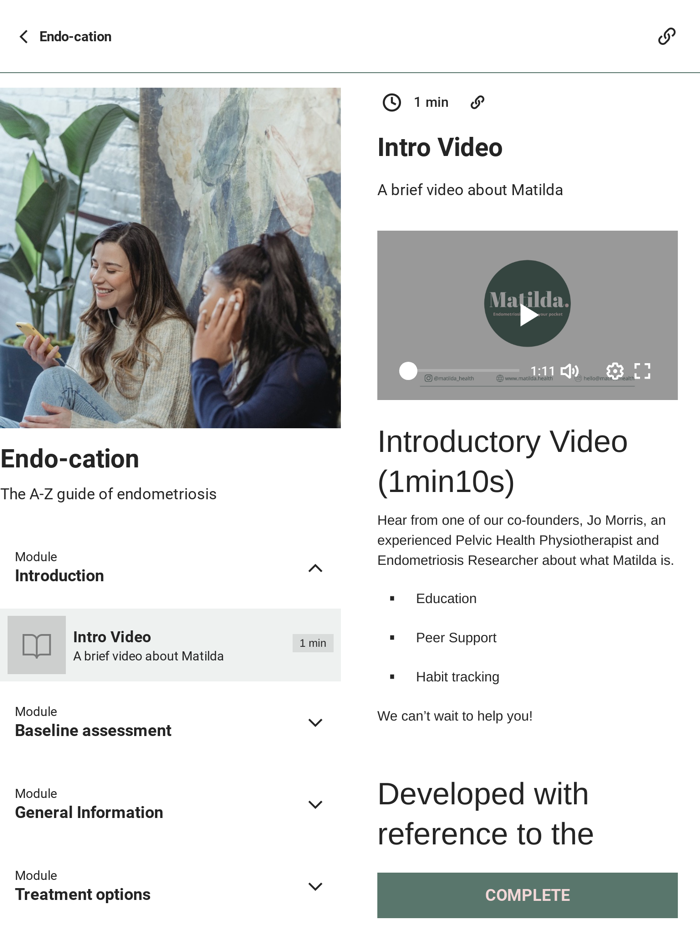Click the Endo-cation course cover image
700x933 pixels.
pyautogui.click(x=170, y=258)
